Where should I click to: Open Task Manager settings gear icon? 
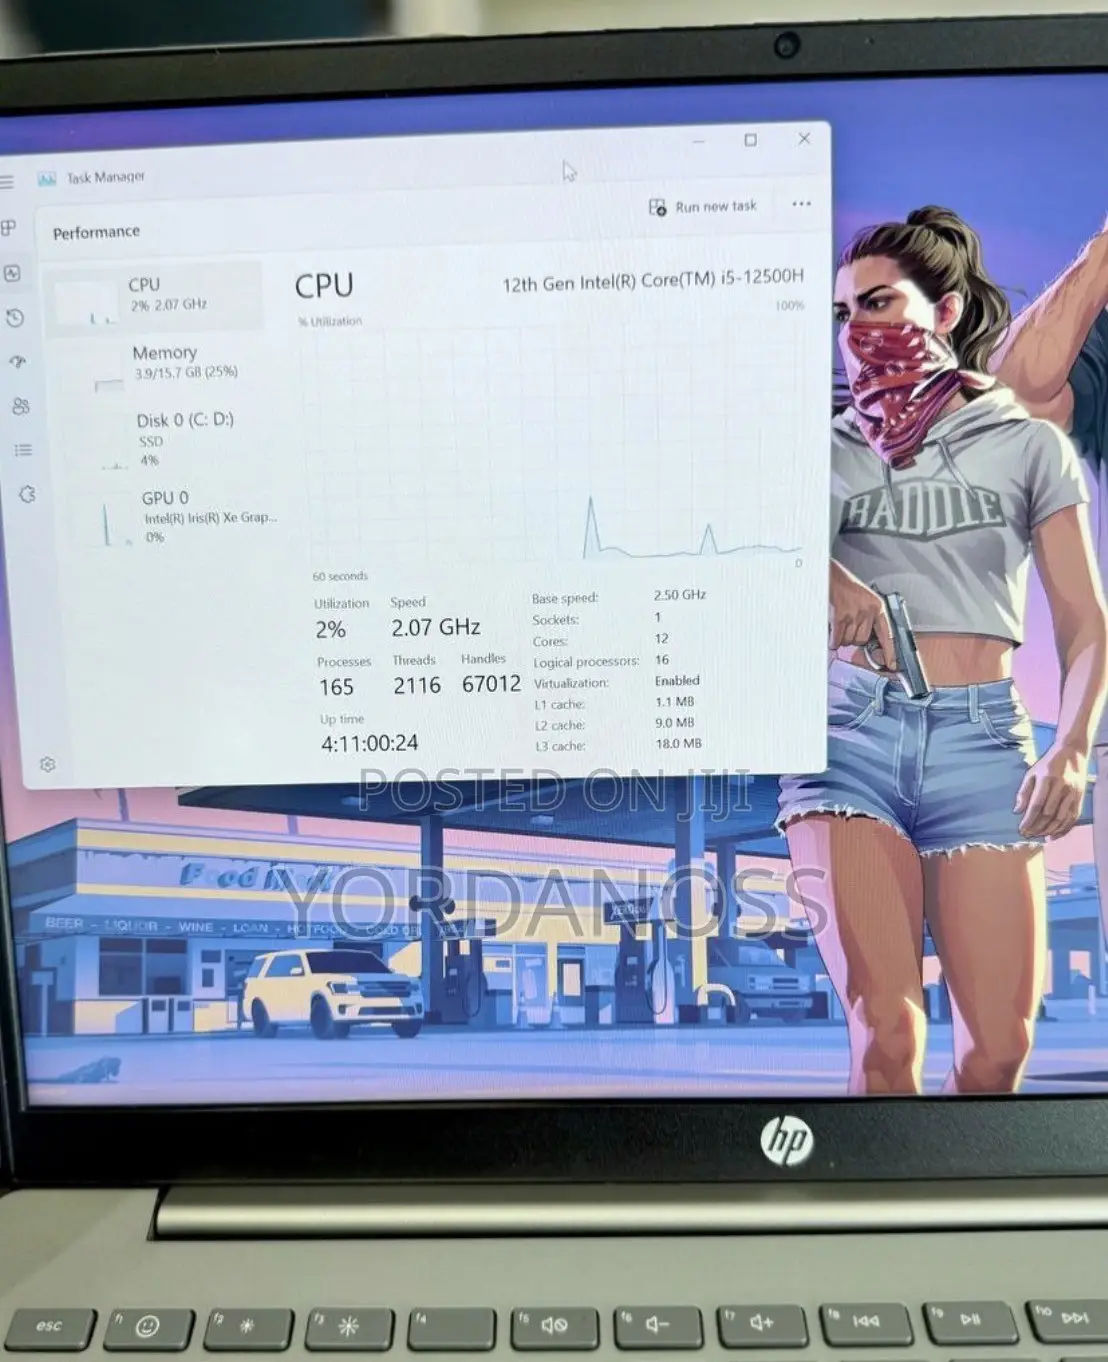tap(47, 764)
